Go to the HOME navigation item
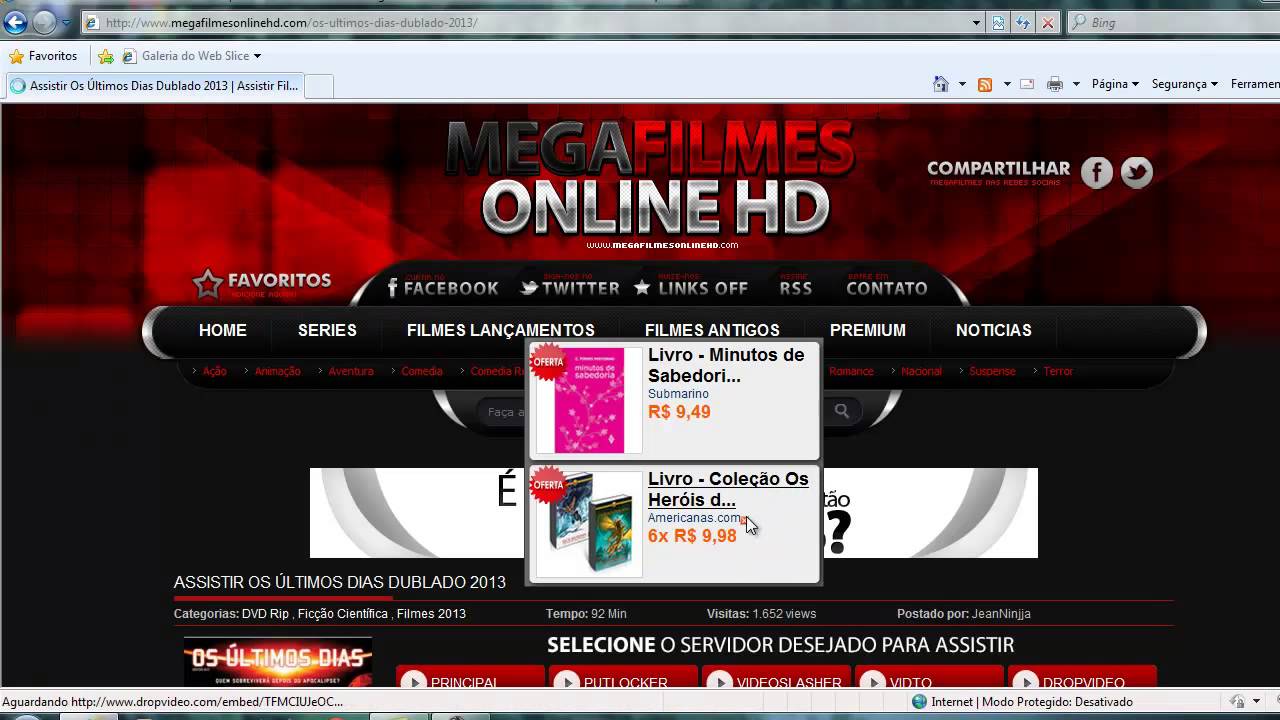Image resolution: width=1280 pixels, height=720 pixels. (x=222, y=330)
